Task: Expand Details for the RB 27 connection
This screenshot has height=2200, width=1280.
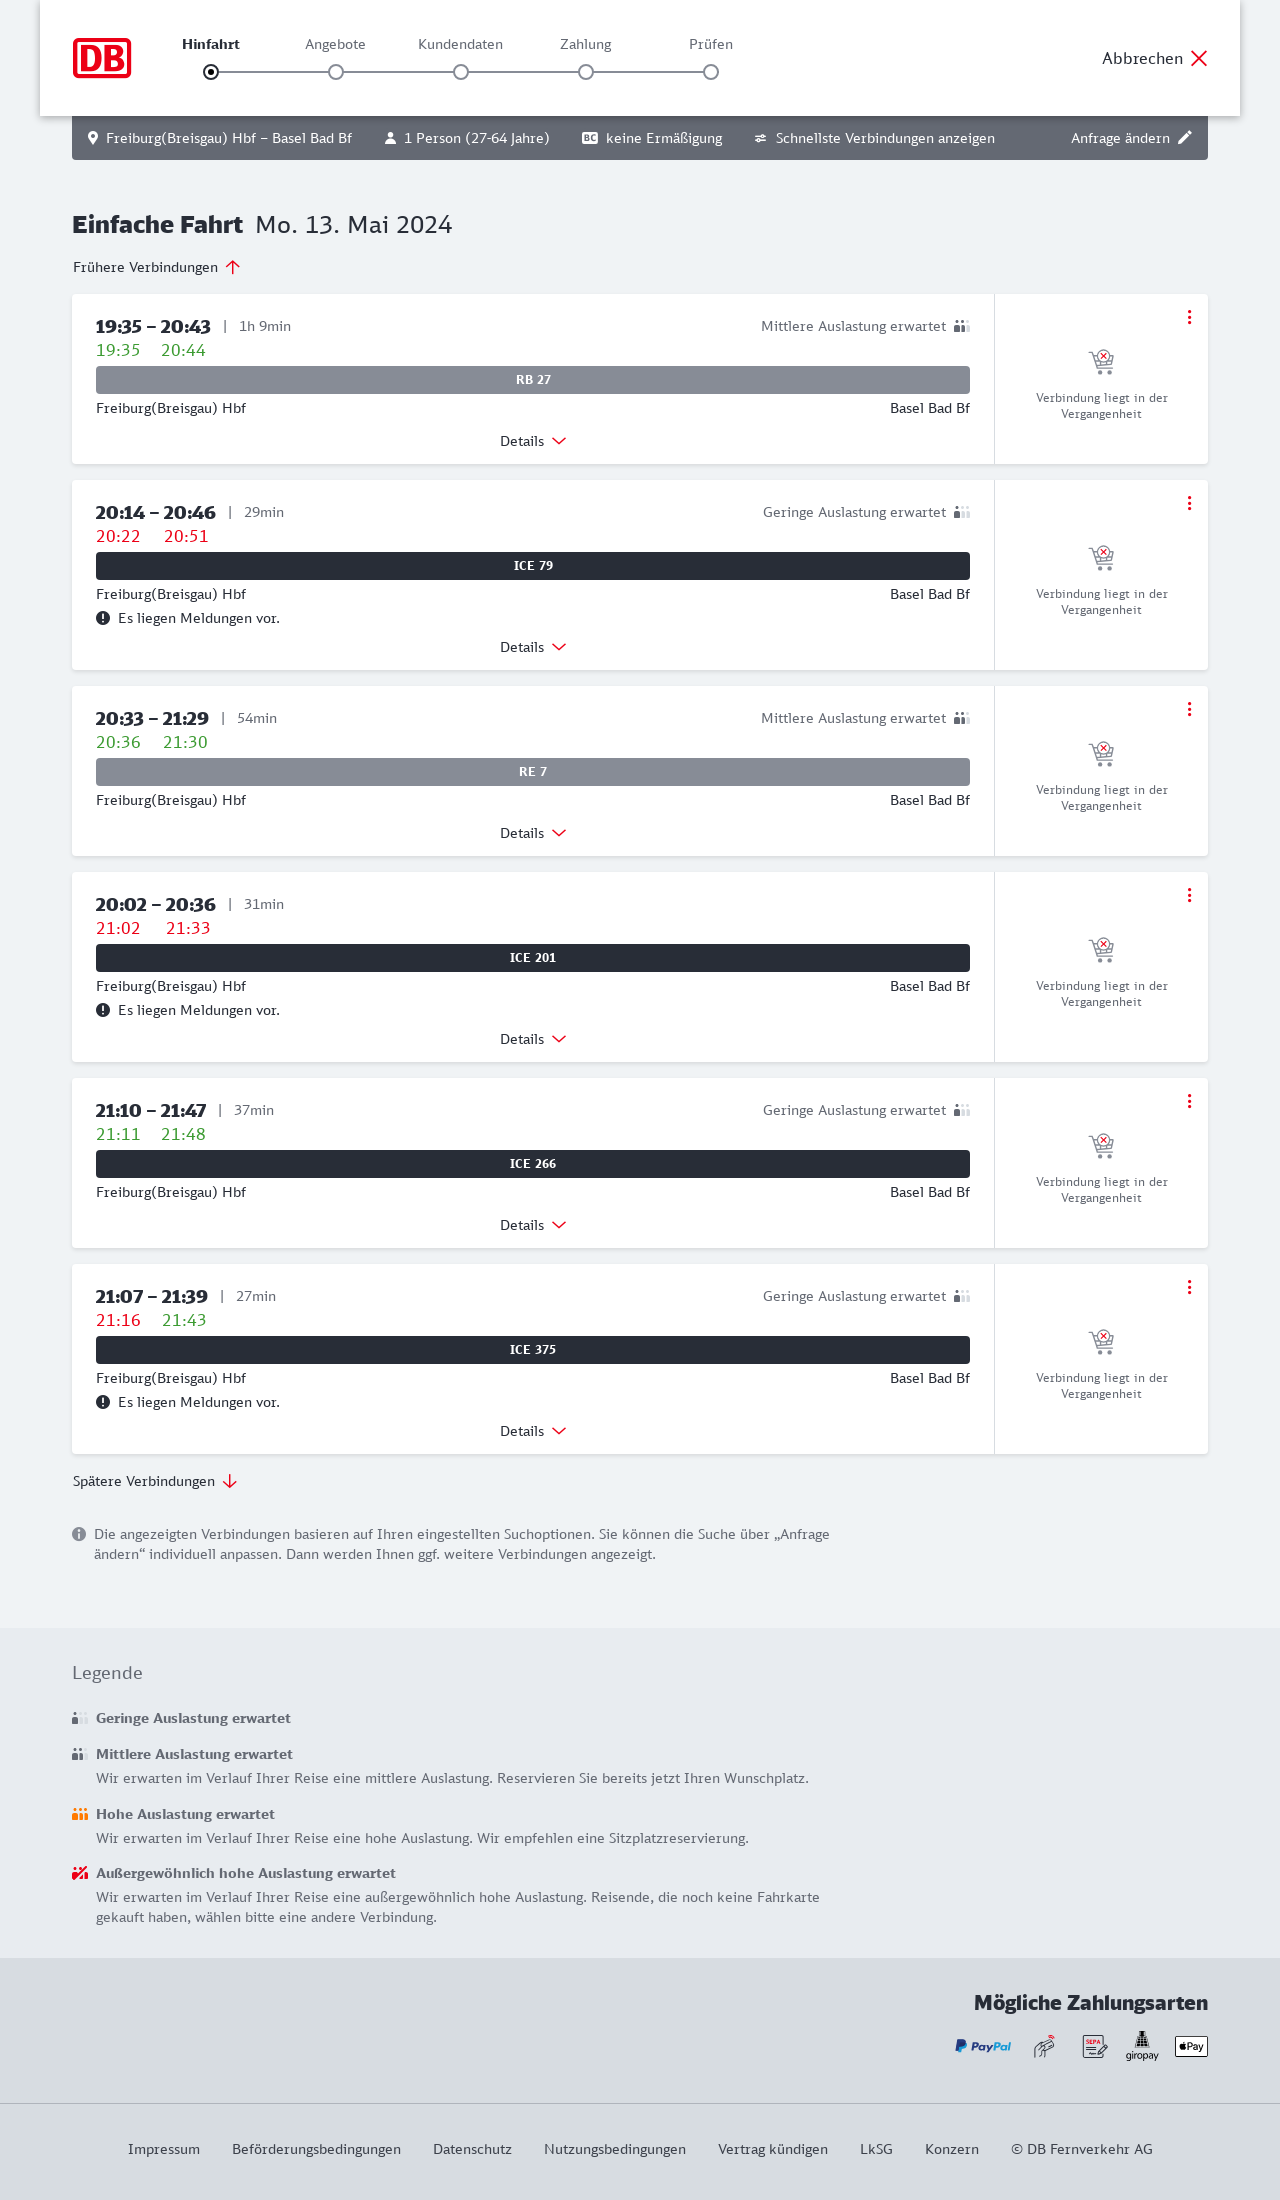Action: tap(533, 441)
